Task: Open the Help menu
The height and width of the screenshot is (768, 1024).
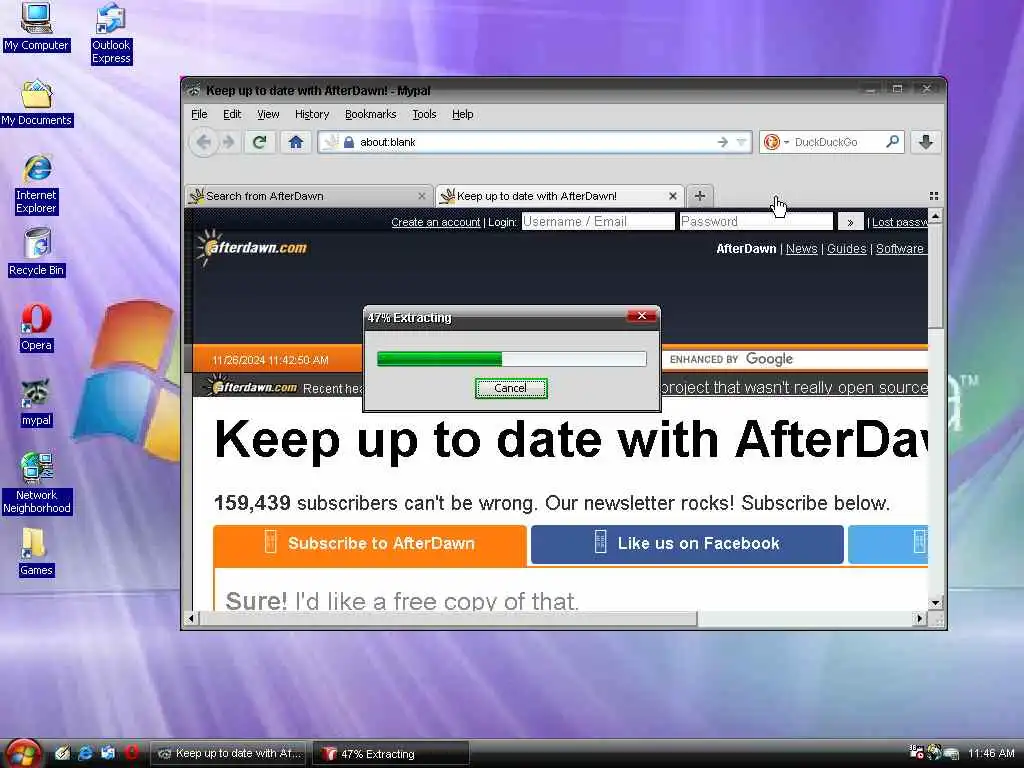Action: point(462,114)
